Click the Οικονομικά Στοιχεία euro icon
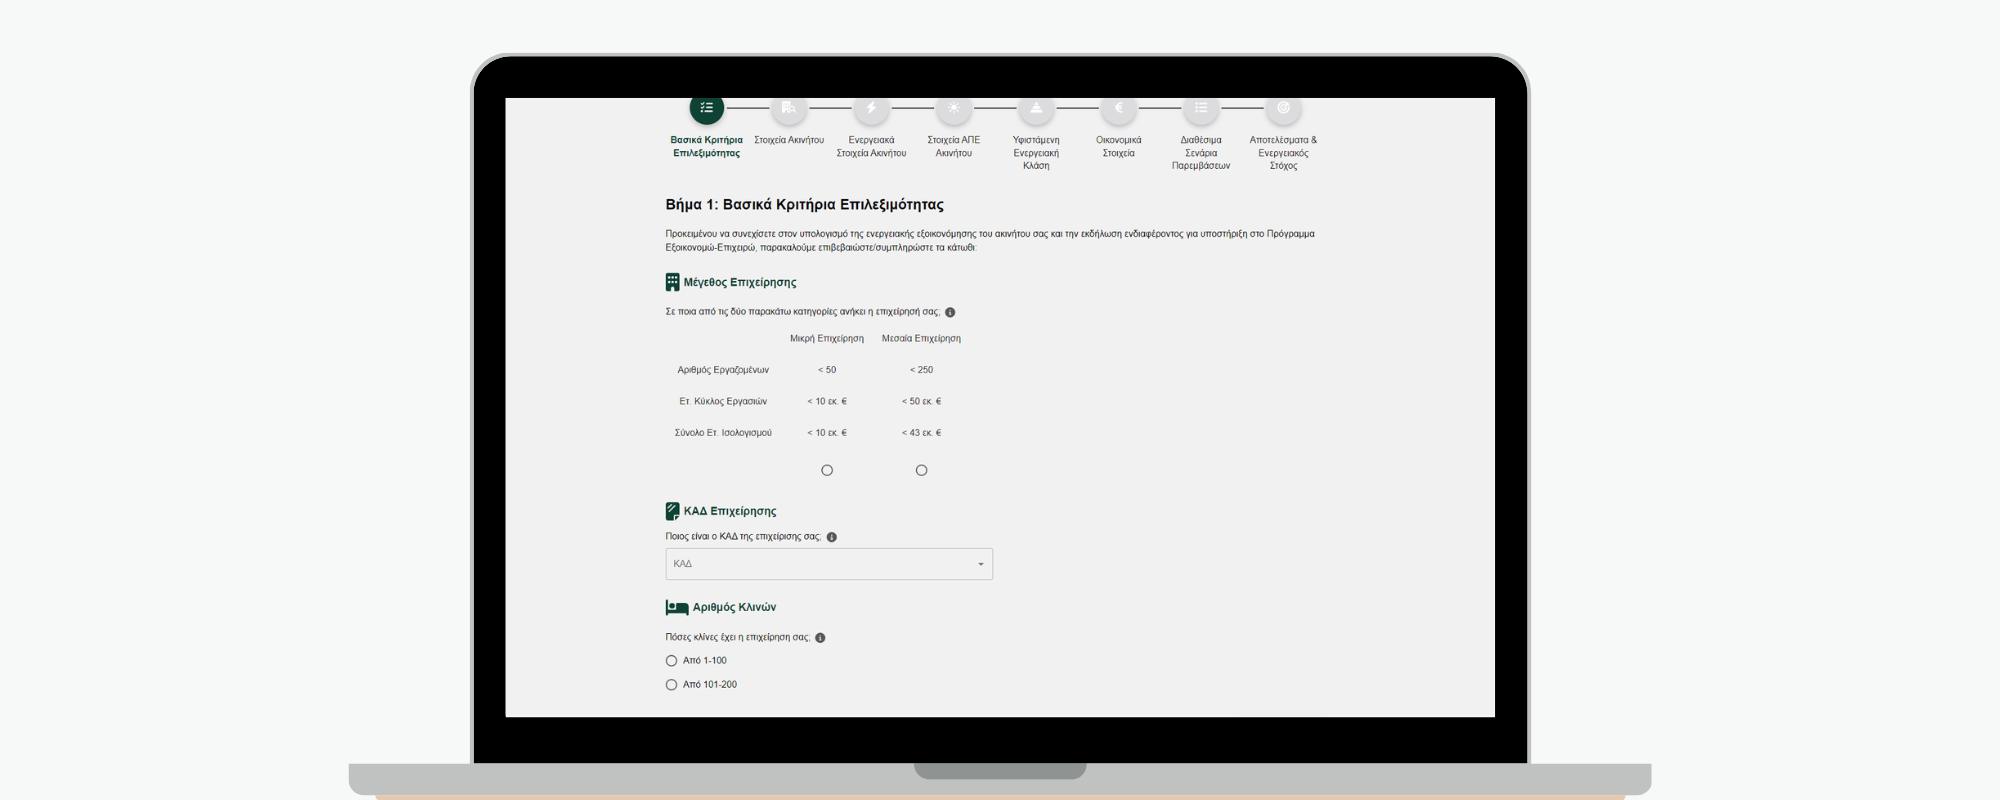The width and height of the screenshot is (2000, 800). pos(1118,108)
